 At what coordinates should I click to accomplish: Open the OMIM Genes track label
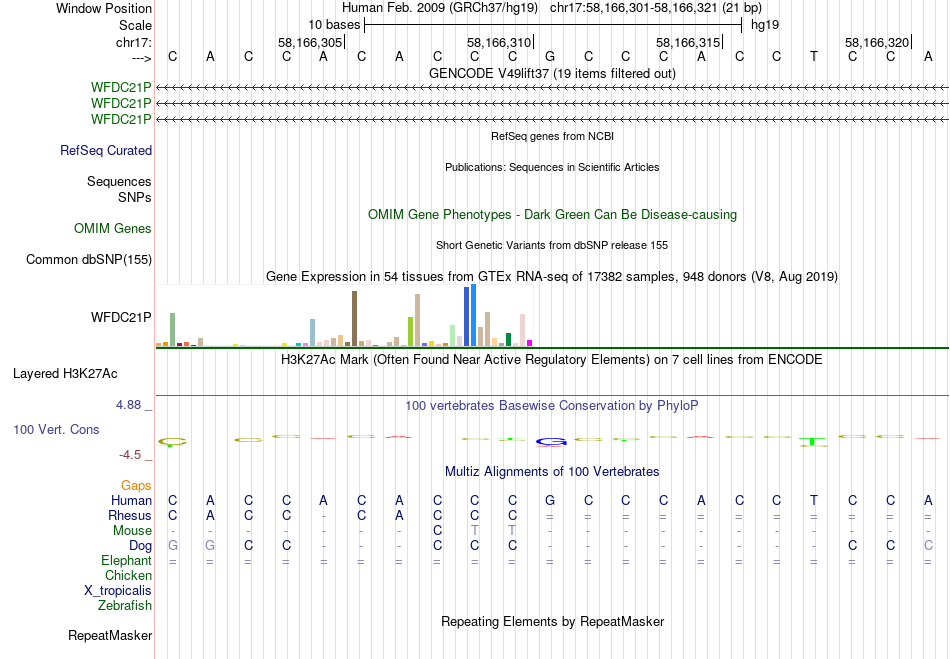click(x=113, y=228)
